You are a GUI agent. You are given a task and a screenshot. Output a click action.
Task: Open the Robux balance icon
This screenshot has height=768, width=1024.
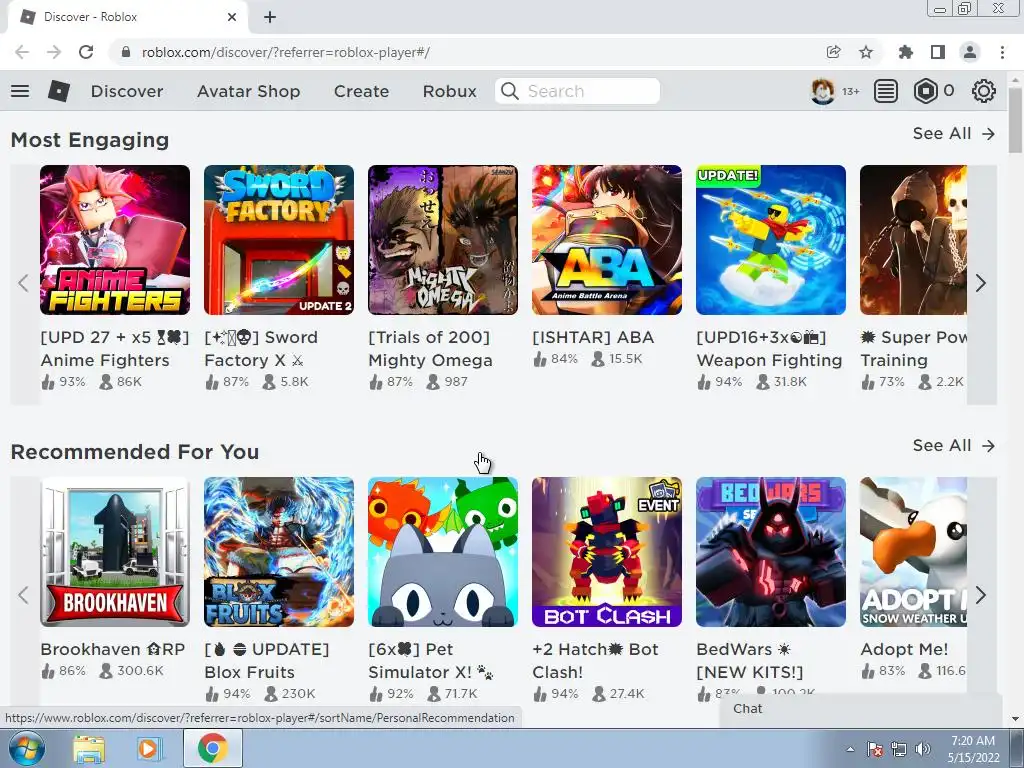925,91
